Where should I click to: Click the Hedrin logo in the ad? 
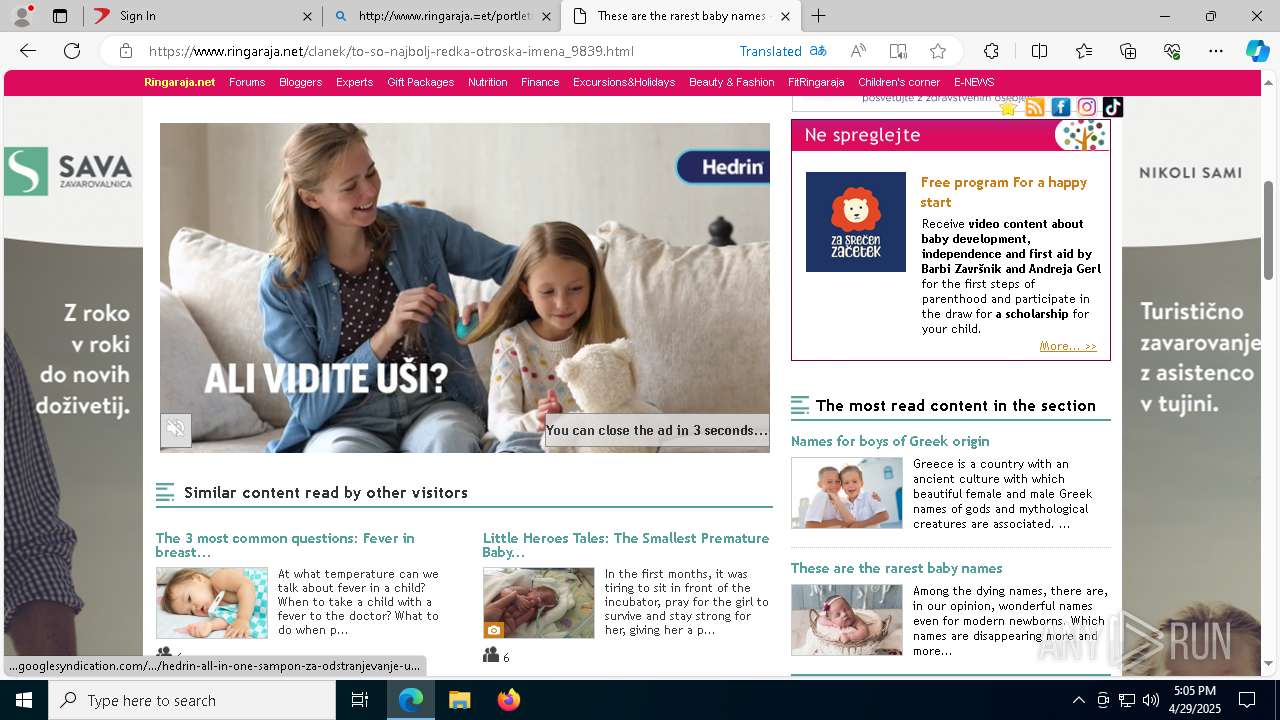(723, 167)
